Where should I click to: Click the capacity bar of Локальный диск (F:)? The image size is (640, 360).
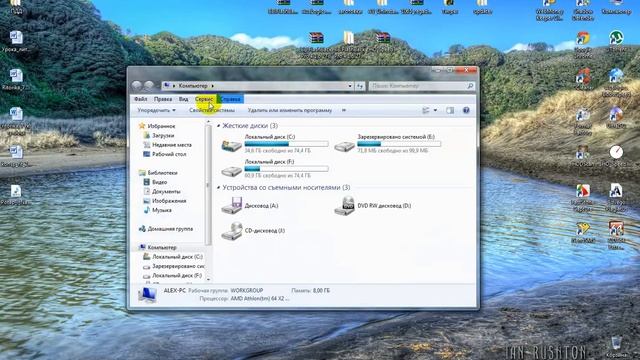287,169
